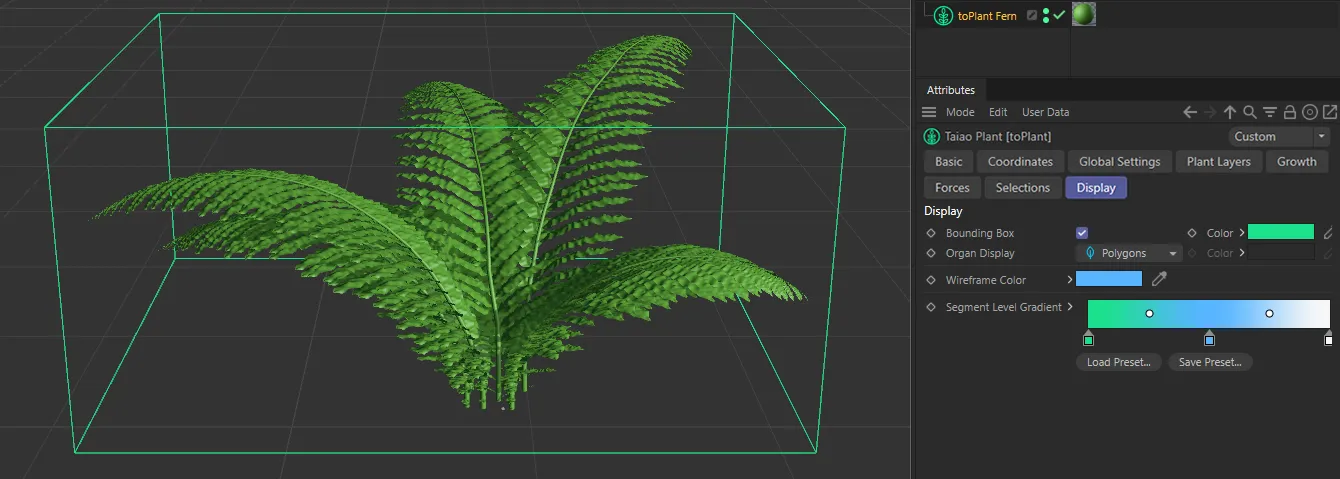
Task: Open attributes in new window icon
Action: [x=1330, y=112]
